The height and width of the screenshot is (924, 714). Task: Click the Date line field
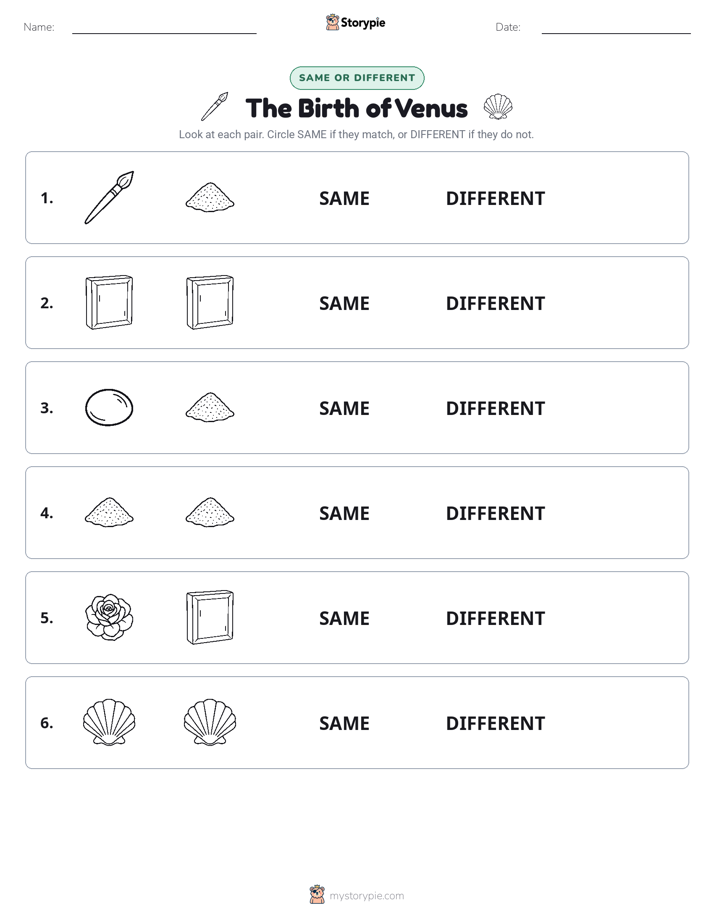(x=616, y=27)
